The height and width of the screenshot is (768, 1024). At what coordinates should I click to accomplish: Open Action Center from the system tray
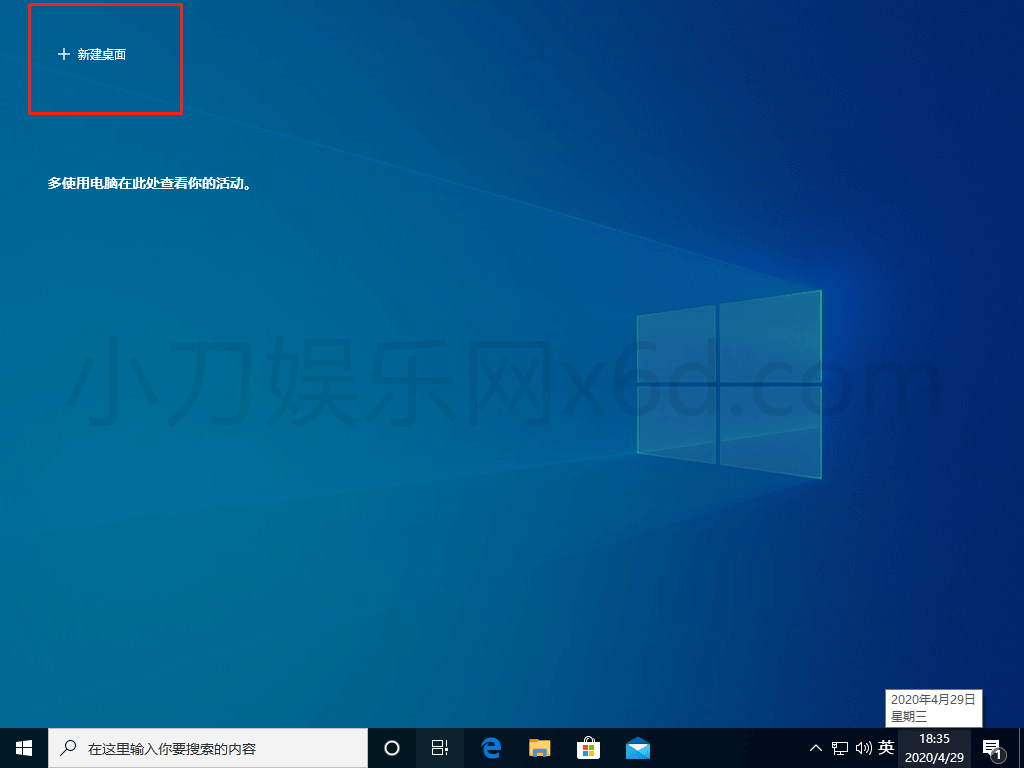993,747
